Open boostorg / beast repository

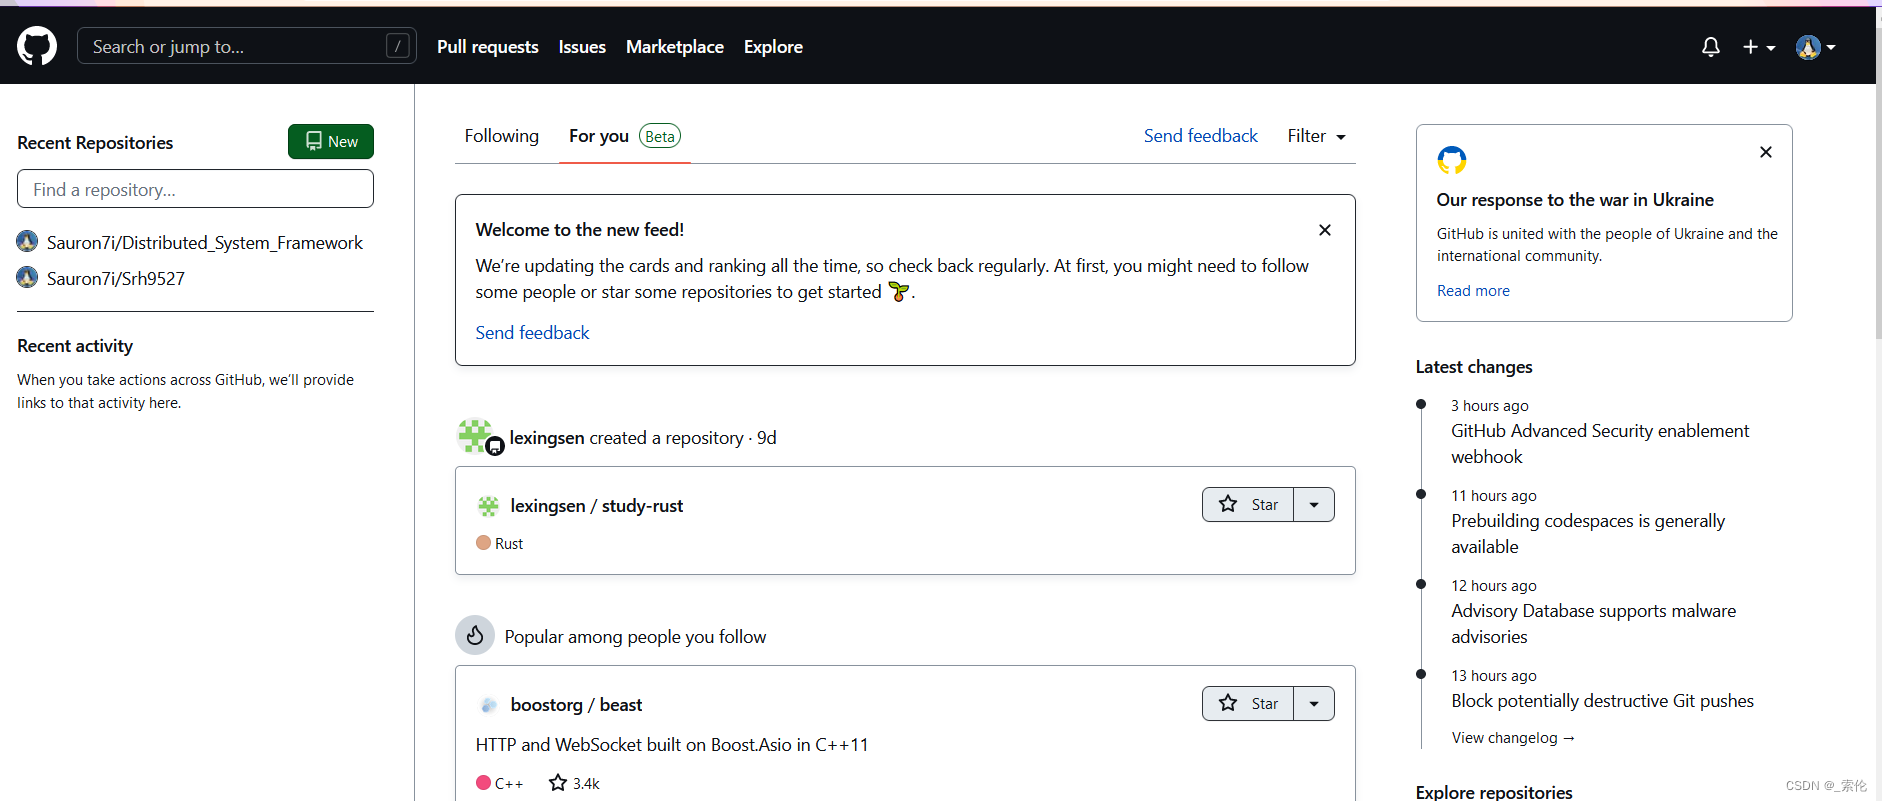pyautogui.click(x=577, y=705)
